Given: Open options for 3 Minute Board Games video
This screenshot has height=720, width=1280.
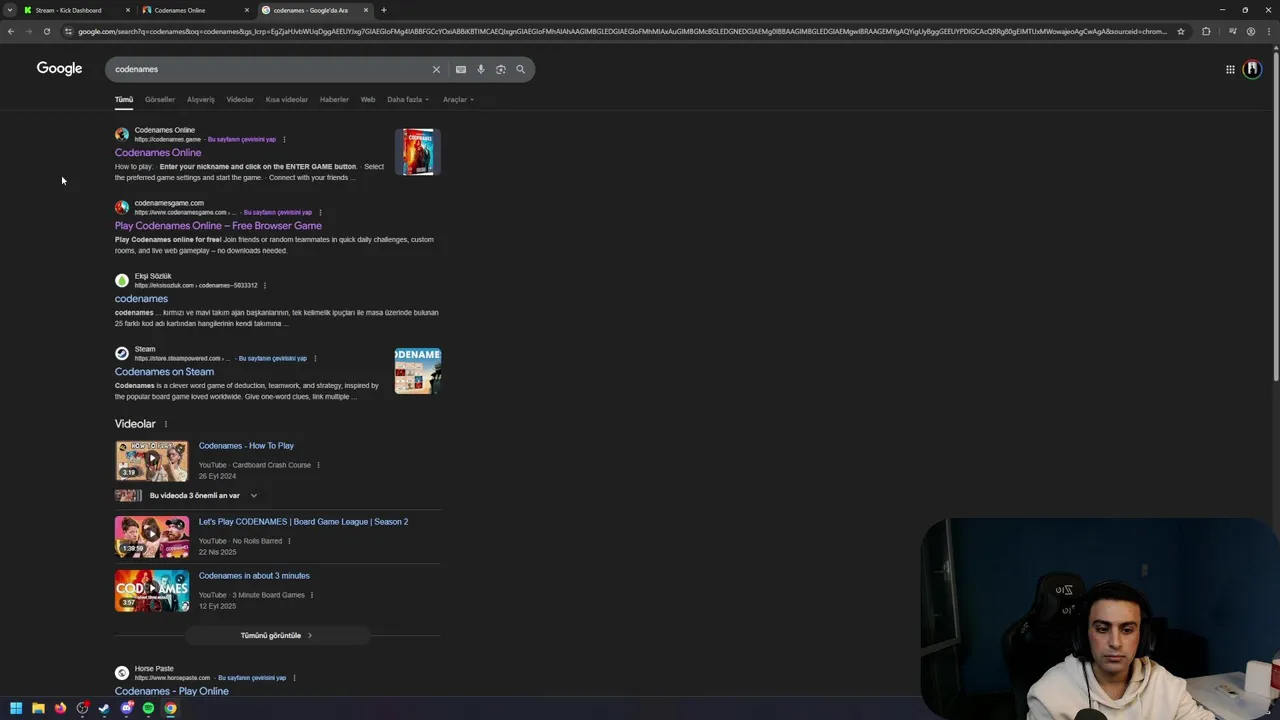Looking at the screenshot, I should (x=312, y=595).
